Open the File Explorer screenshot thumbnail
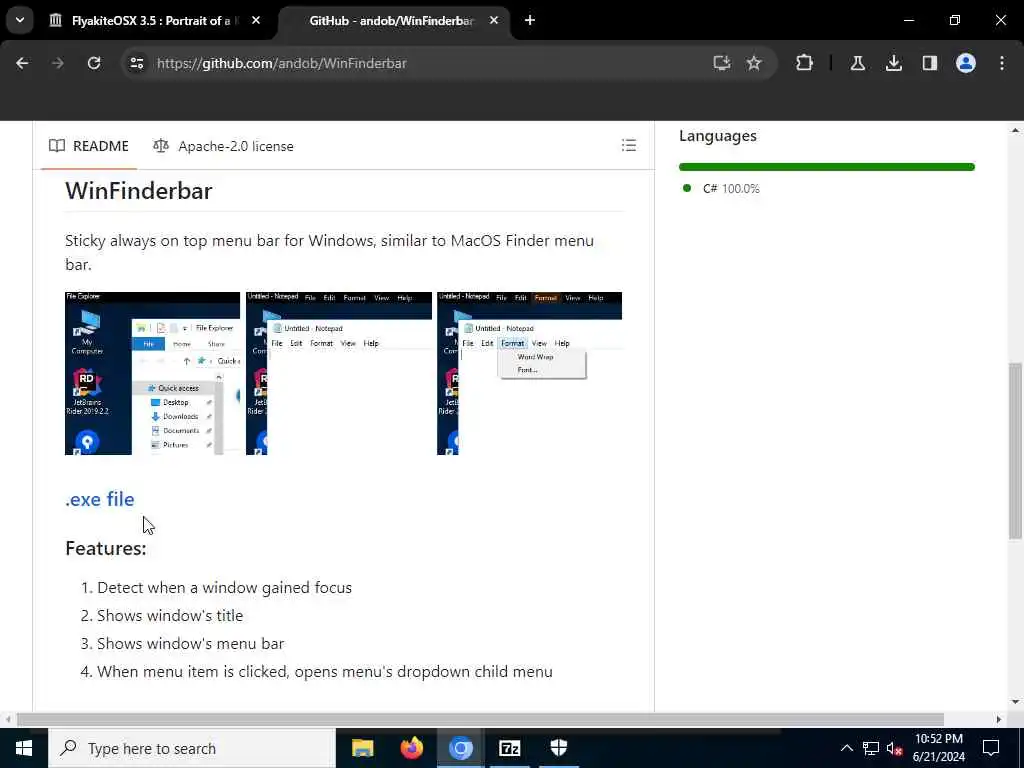Viewport: 1024px width, 768px height. pos(153,374)
